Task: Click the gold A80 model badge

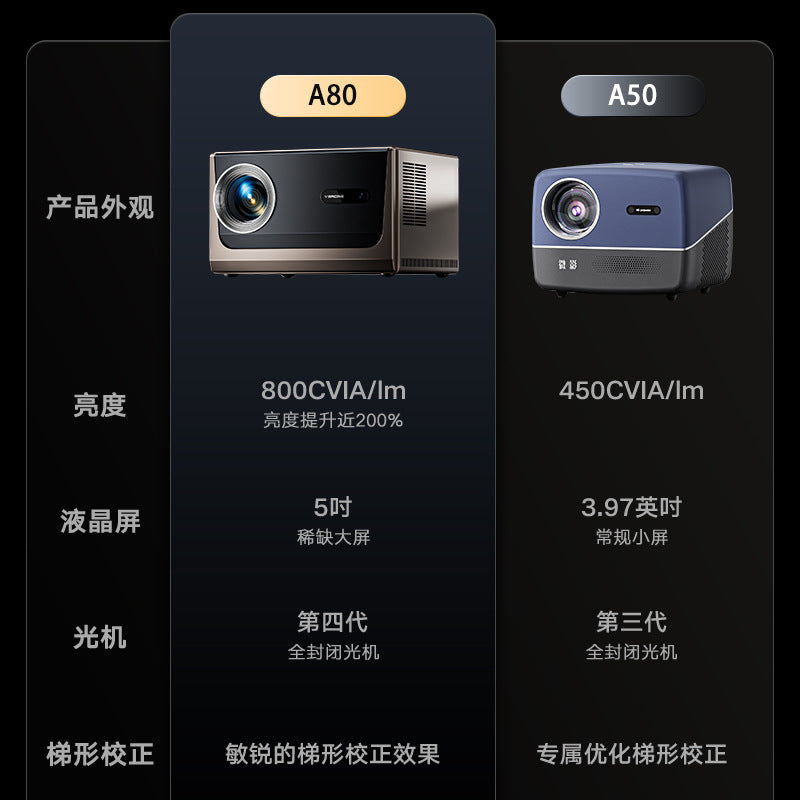Action: (x=333, y=96)
